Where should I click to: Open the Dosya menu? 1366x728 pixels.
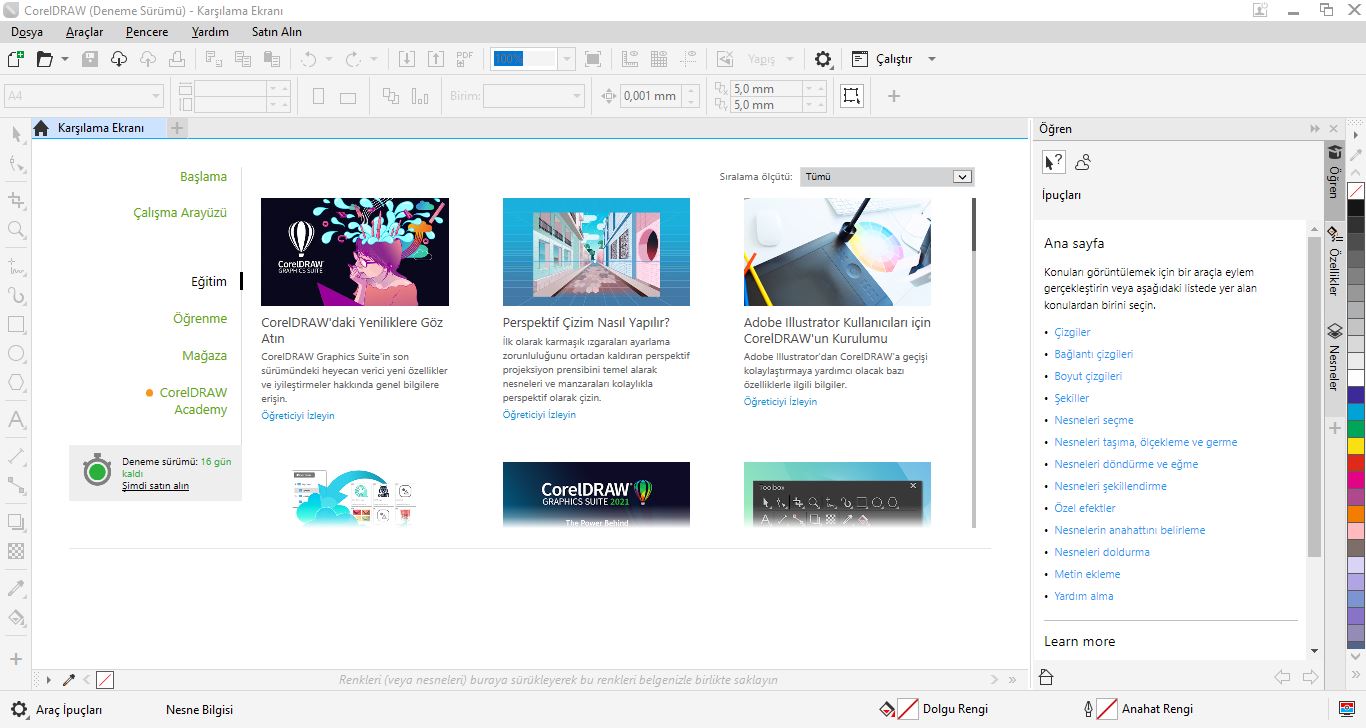point(26,32)
